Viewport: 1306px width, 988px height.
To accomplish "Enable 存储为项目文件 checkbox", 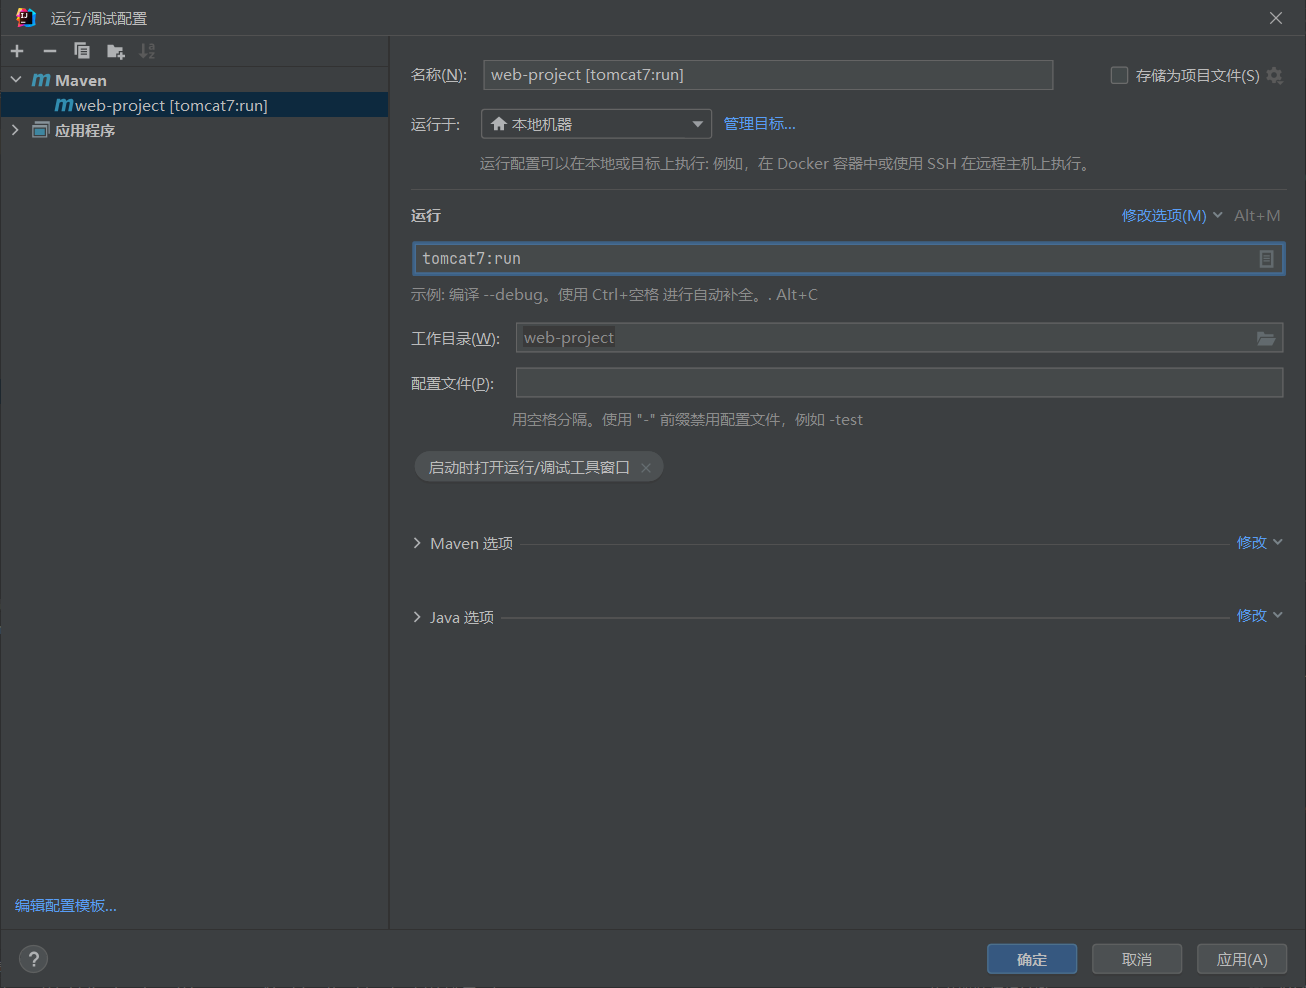I will coord(1119,75).
